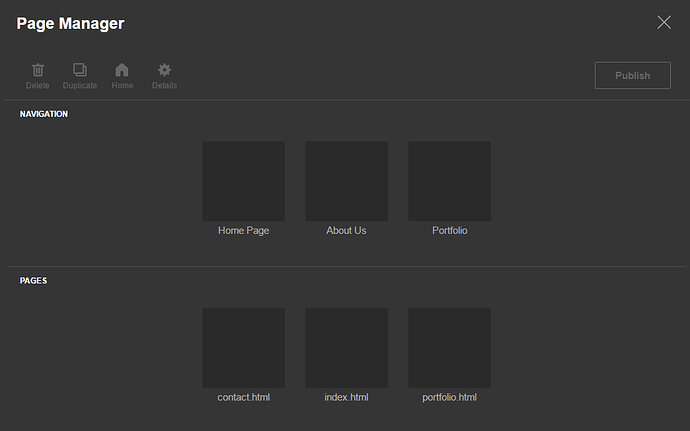Screen dimensions: 690x431
Task: Select the Home Page navigation thumbnail
Action: coord(243,181)
